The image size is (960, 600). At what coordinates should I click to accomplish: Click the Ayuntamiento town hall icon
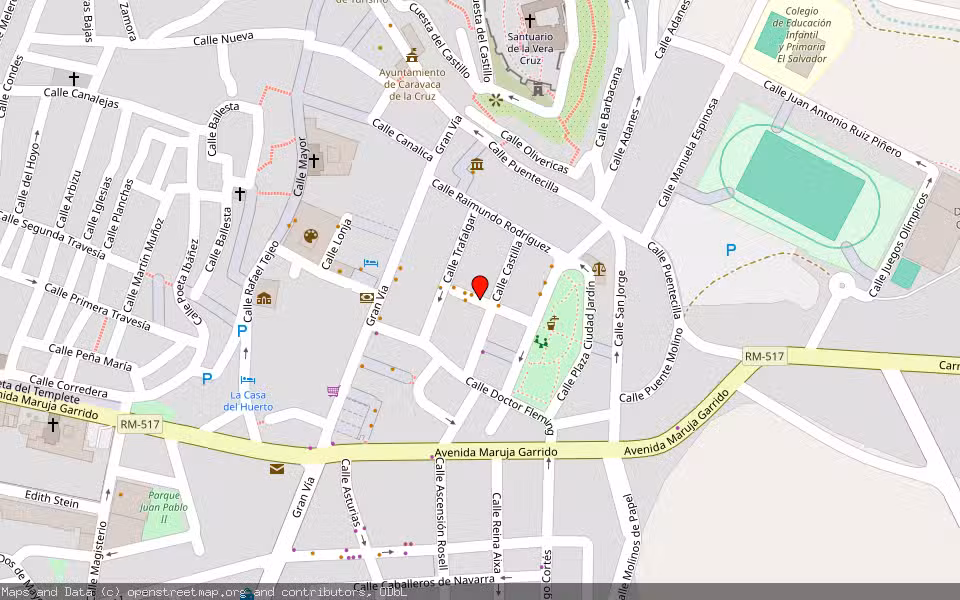click(413, 56)
